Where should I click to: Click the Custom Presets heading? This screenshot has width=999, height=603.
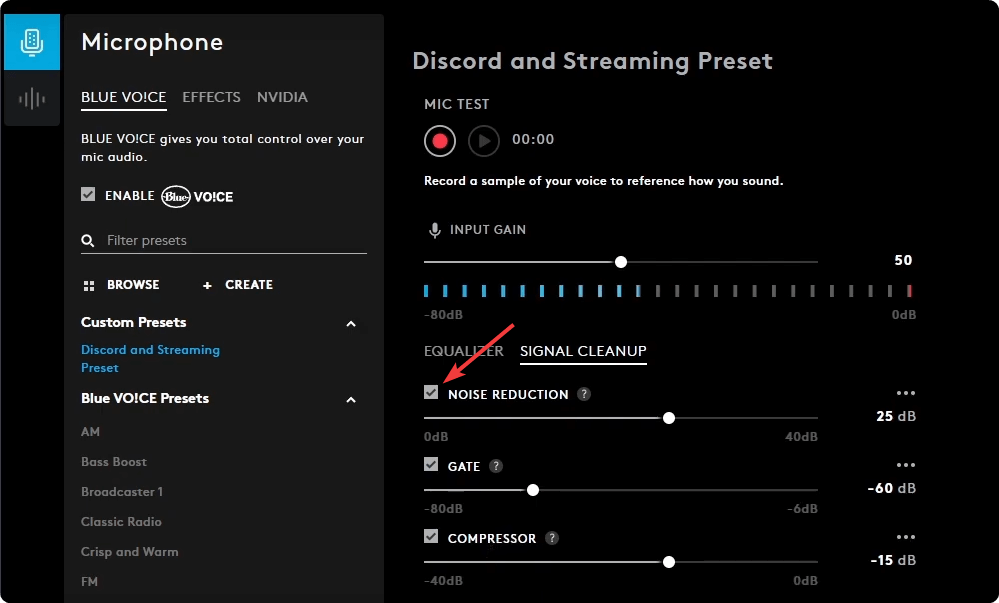tap(134, 323)
